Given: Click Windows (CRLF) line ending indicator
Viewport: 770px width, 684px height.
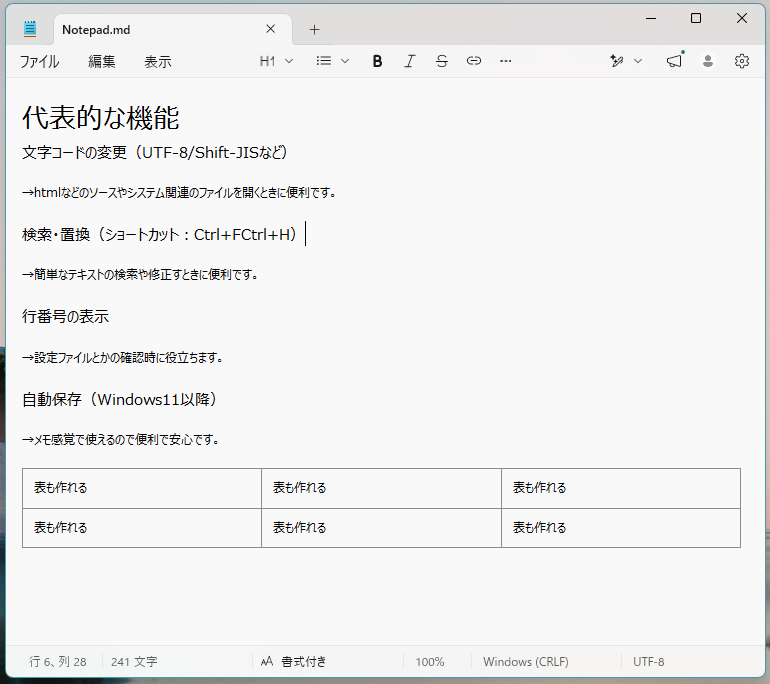Looking at the screenshot, I should pyautogui.click(x=525, y=661).
